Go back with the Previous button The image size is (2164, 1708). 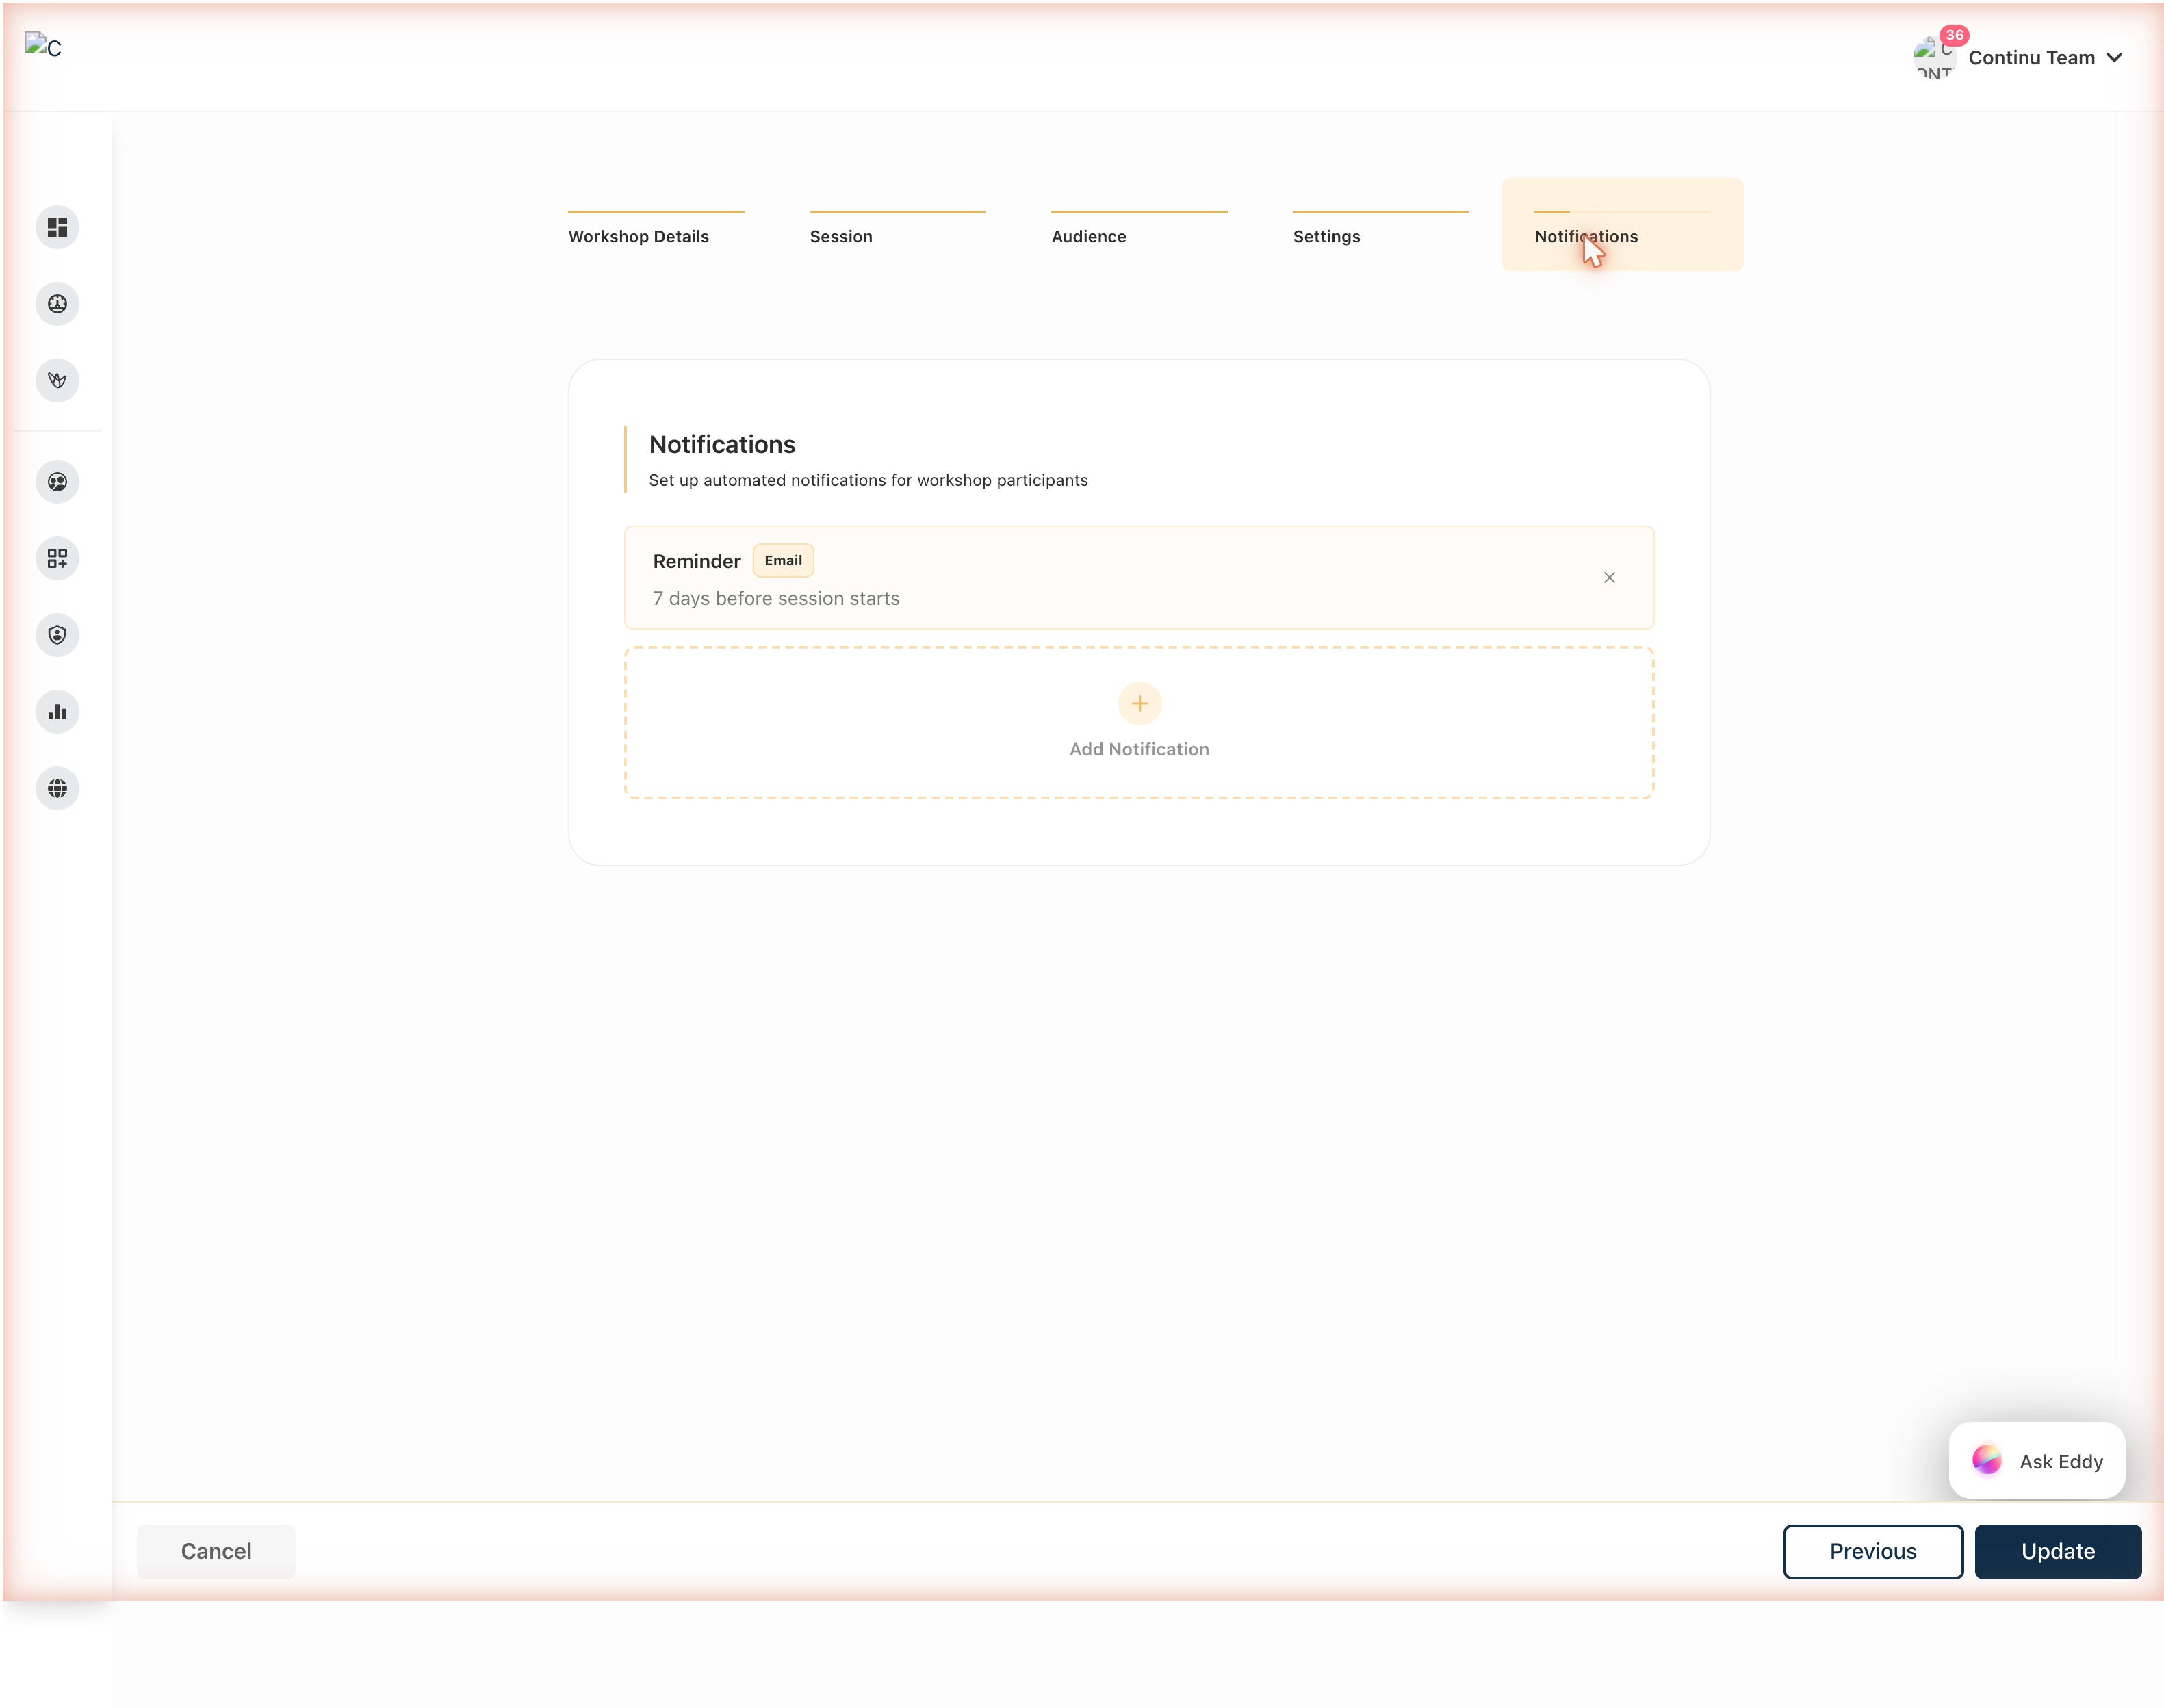click(1873, 1551)
